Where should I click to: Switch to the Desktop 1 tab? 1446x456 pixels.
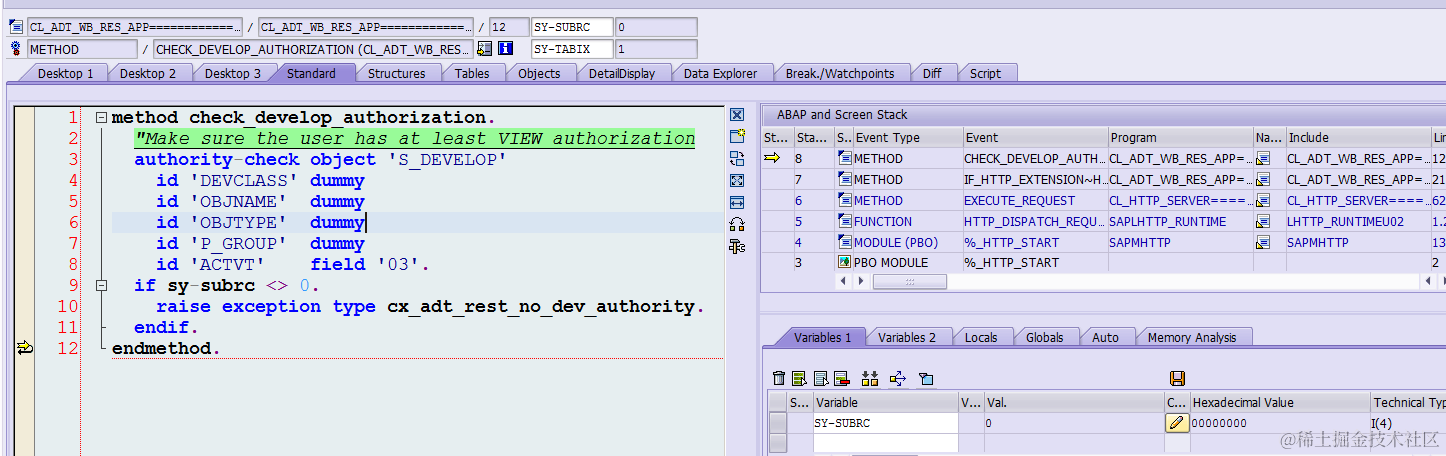(65, 73)
